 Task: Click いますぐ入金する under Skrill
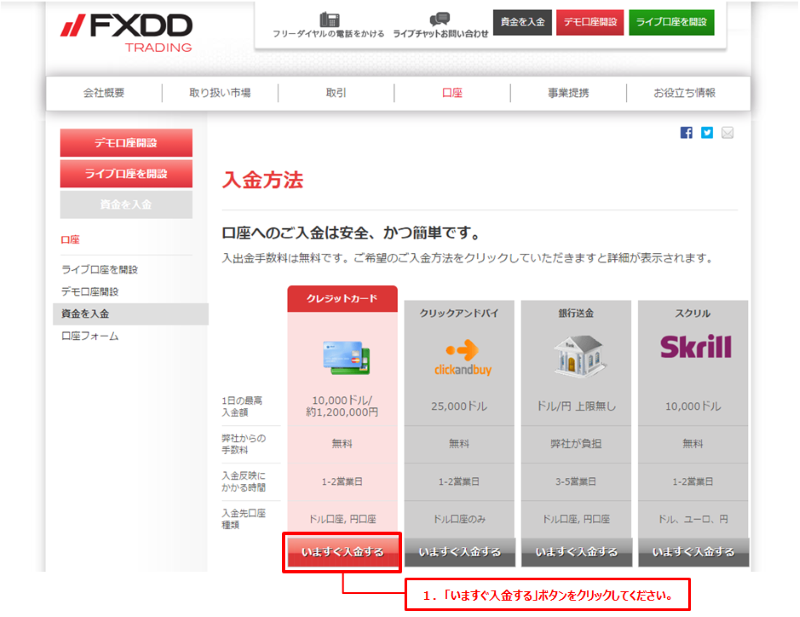coord(693,551)
